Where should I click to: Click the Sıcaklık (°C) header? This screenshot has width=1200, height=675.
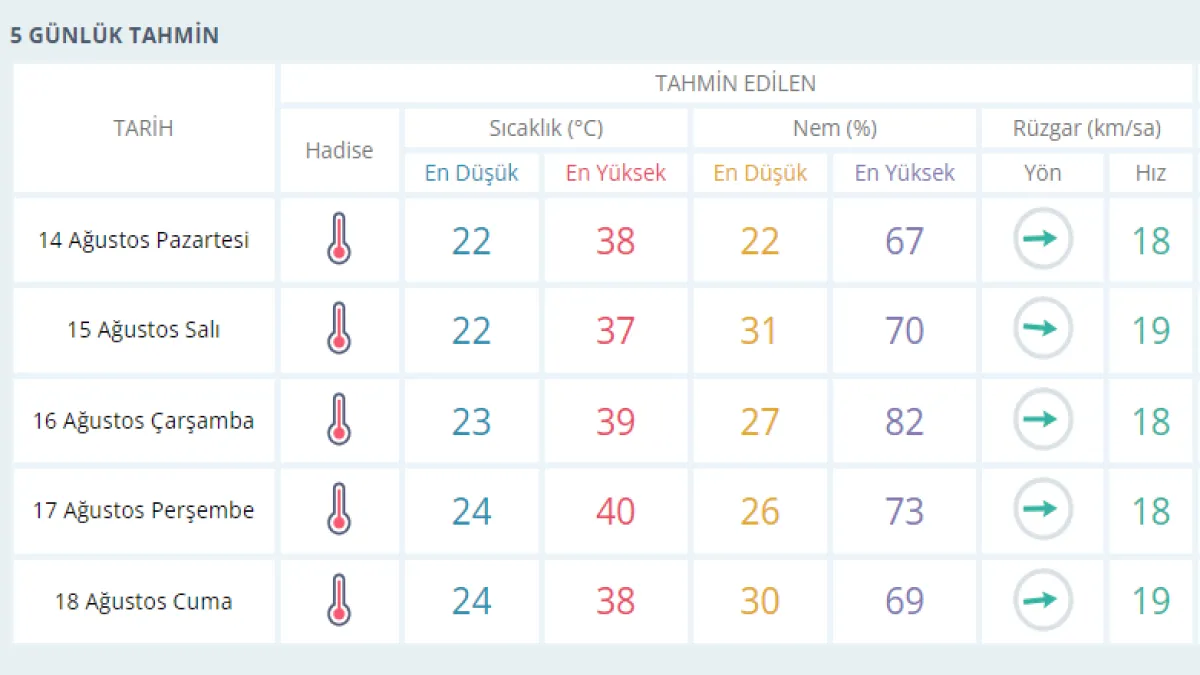coord(545,128)
